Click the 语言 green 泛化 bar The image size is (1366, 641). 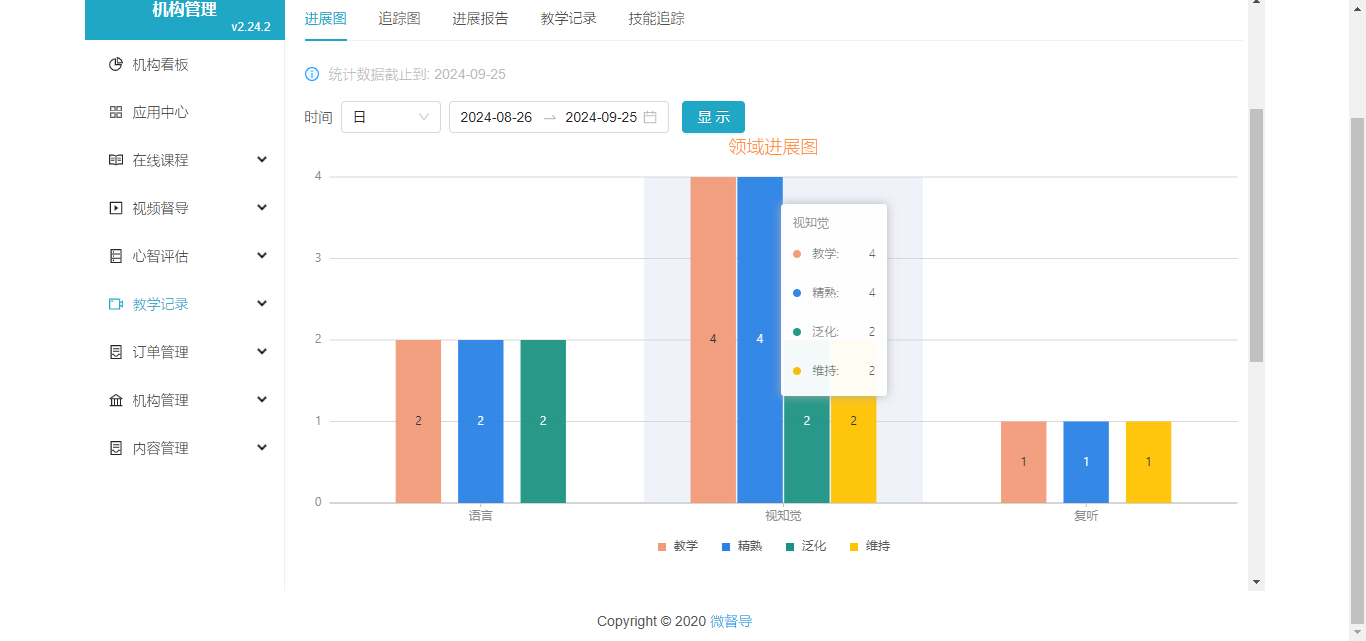pyautogui.click(x=543, y=421)
